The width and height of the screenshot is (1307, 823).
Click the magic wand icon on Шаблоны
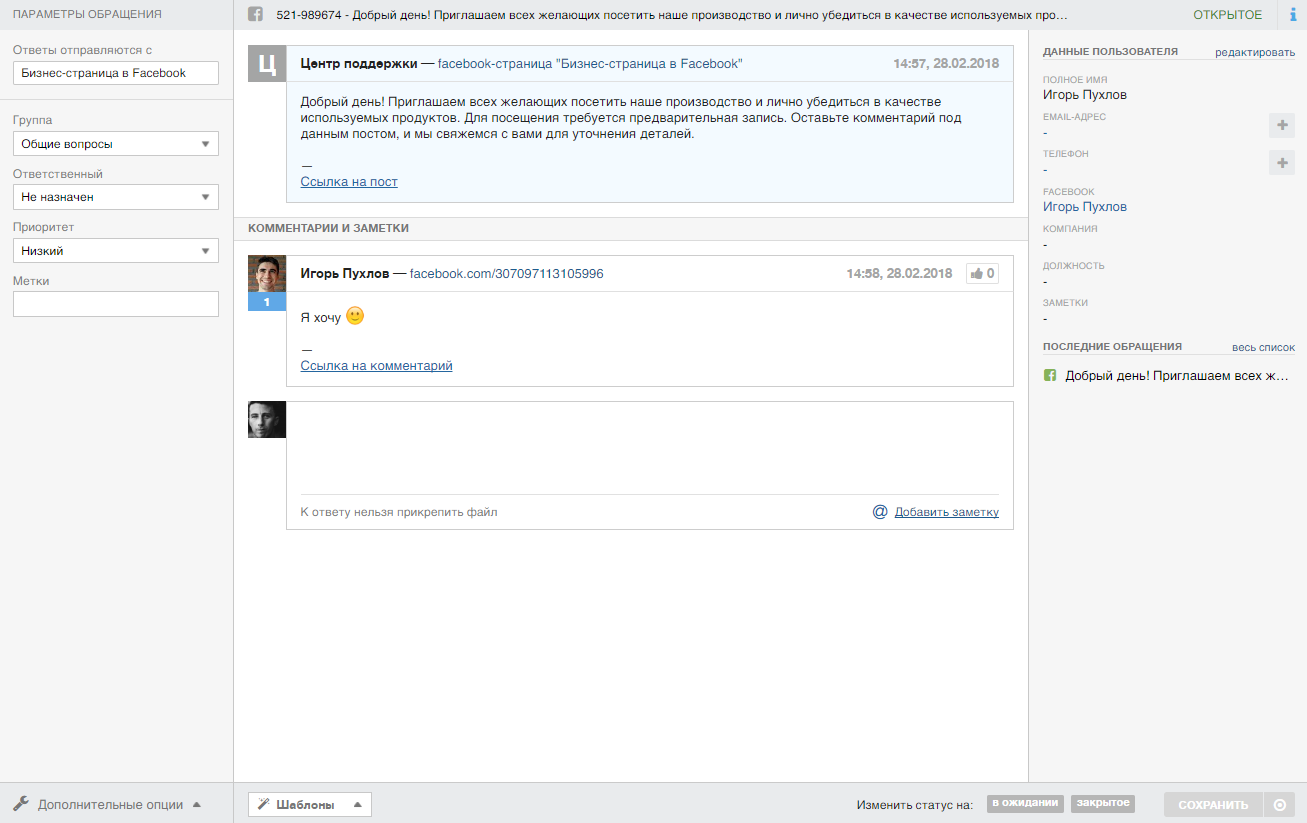(264, 804)
